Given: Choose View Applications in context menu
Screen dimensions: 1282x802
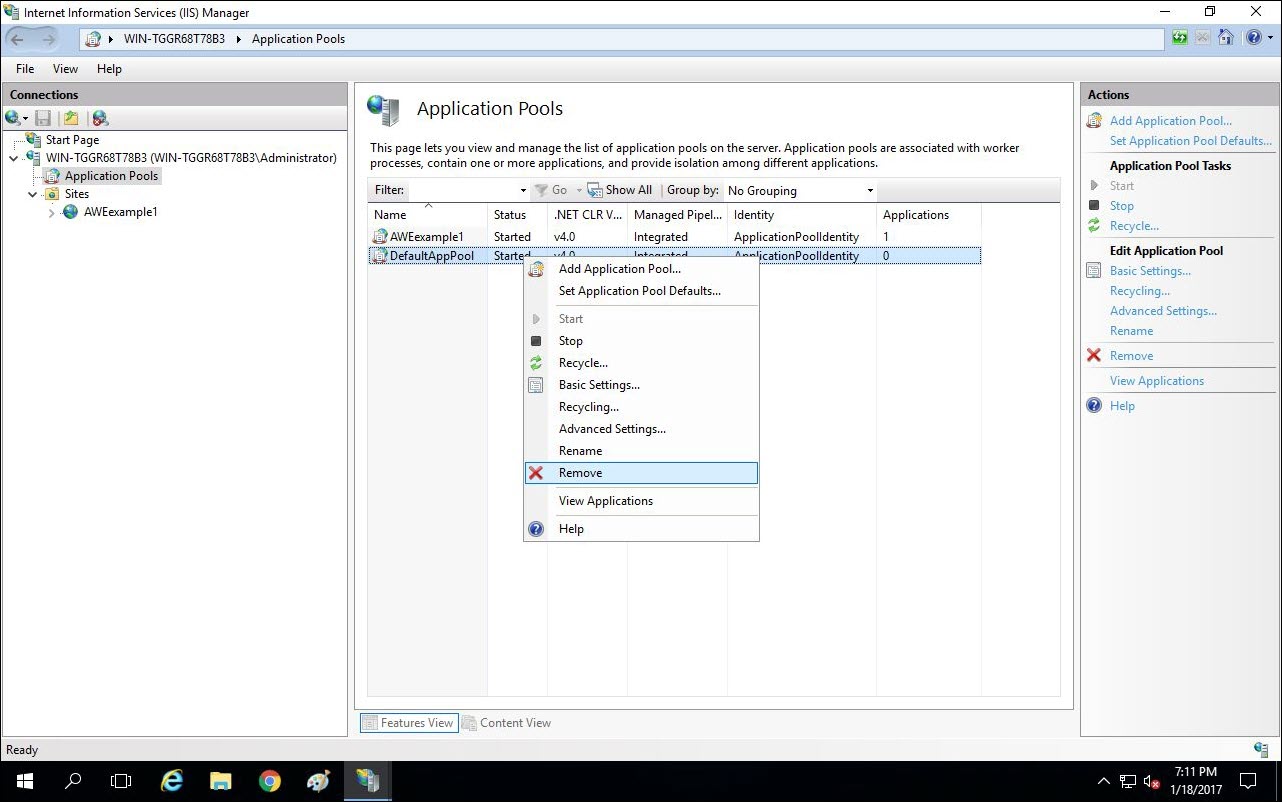Looking at the screenshot, I should (641, 501).
